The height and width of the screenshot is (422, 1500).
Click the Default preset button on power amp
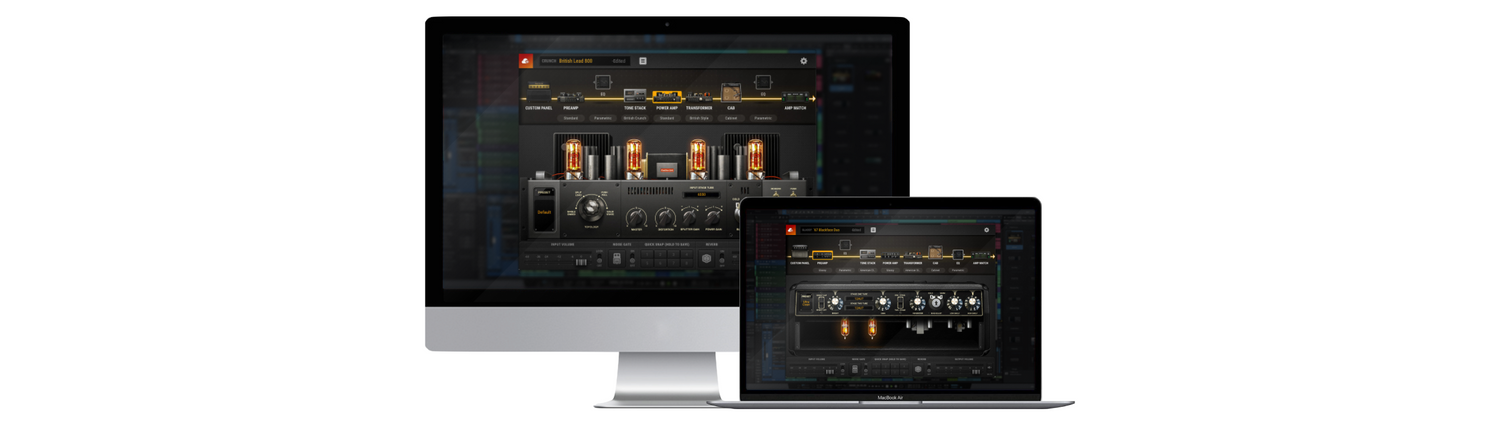coord(544,212)
